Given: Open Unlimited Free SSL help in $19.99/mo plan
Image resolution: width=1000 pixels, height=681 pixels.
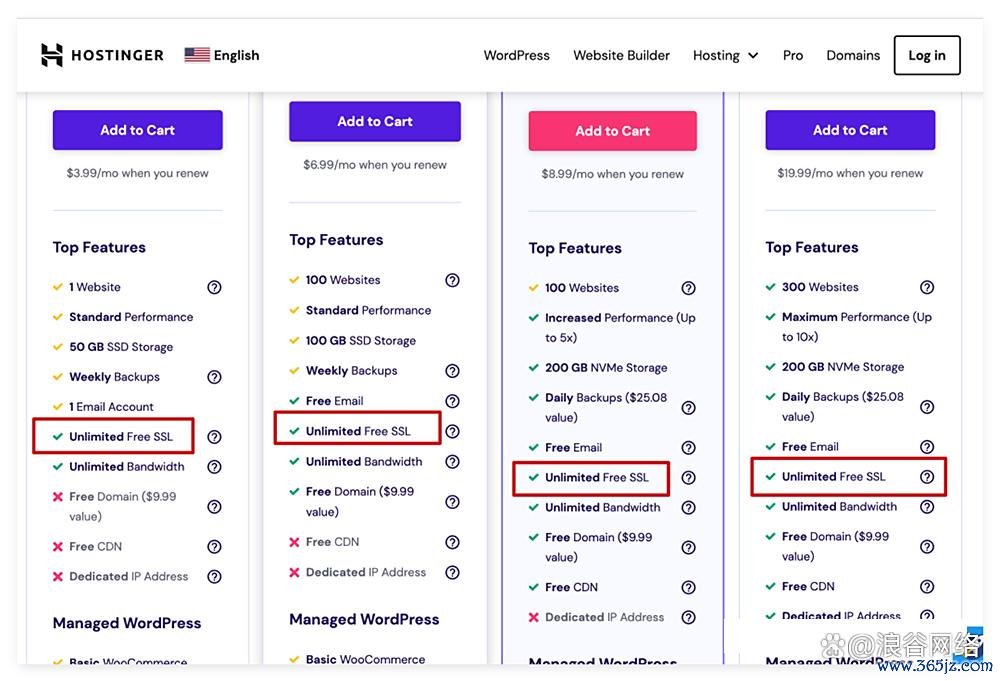Looking at the screenshot, I should coord(927,477).
